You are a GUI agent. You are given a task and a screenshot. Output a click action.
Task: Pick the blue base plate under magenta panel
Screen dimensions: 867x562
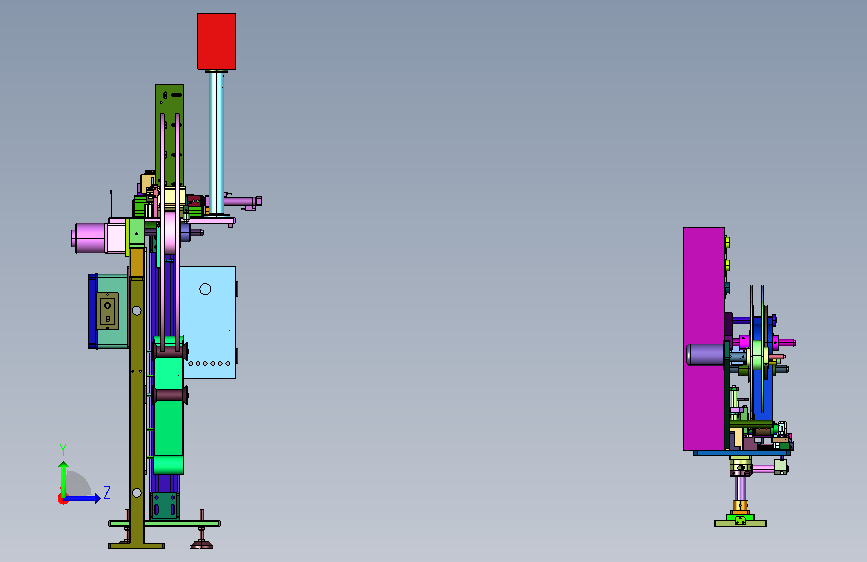[741, 453]
